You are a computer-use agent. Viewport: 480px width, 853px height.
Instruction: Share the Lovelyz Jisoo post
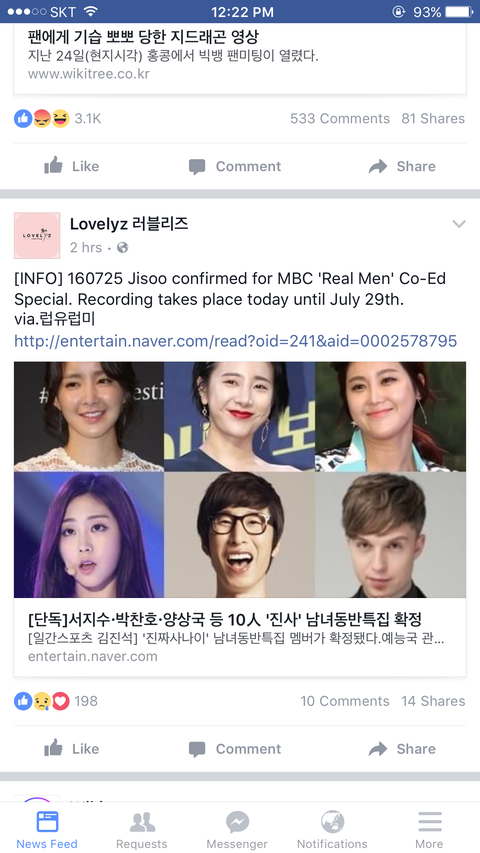[x=402, y=749]
